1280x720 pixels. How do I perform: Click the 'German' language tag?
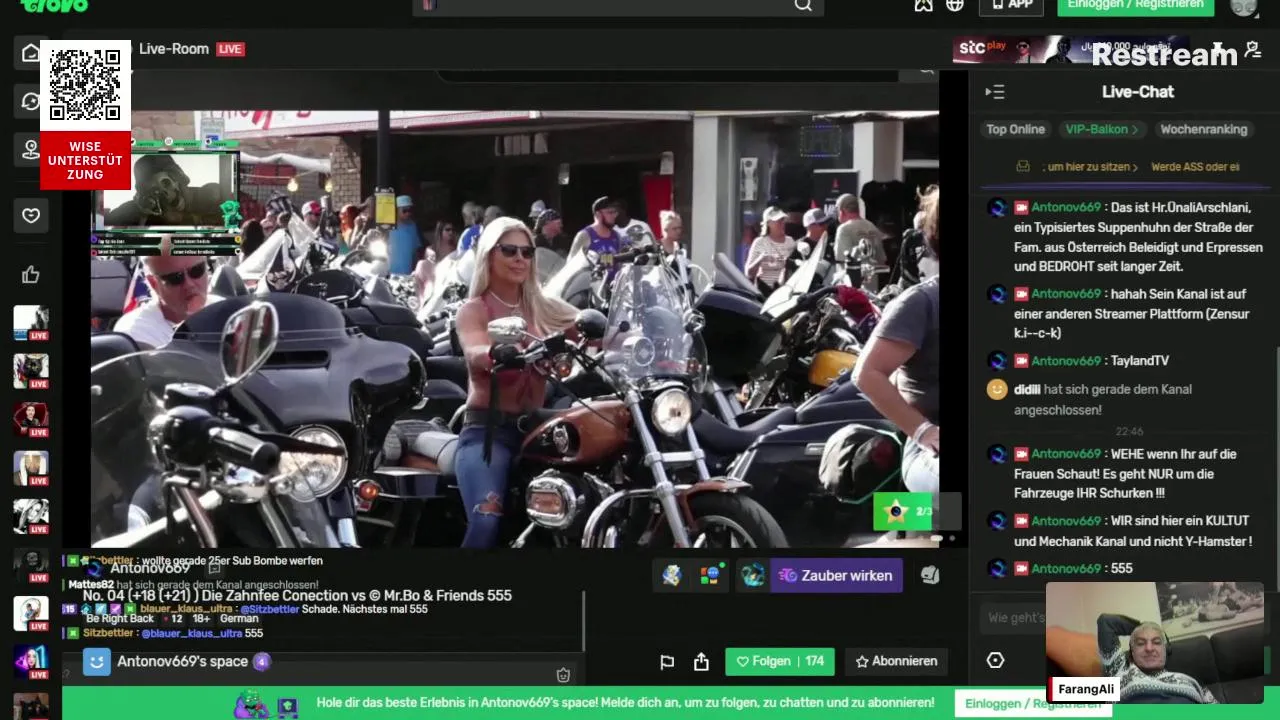click(239, 619)
